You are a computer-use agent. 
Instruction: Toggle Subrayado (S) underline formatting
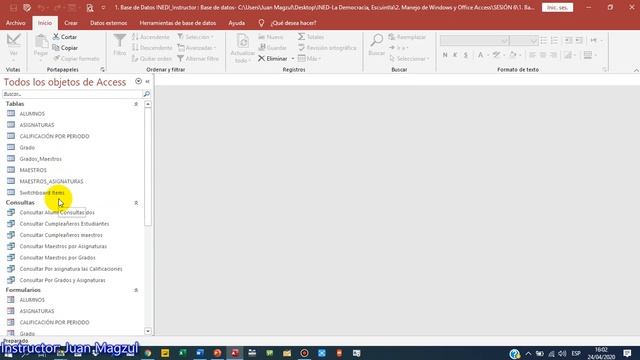466,55
